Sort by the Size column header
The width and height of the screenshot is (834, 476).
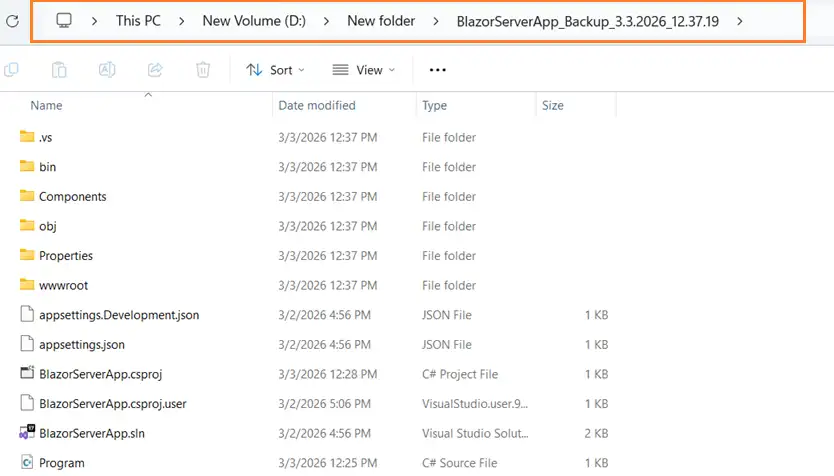(x=553, y=105)
